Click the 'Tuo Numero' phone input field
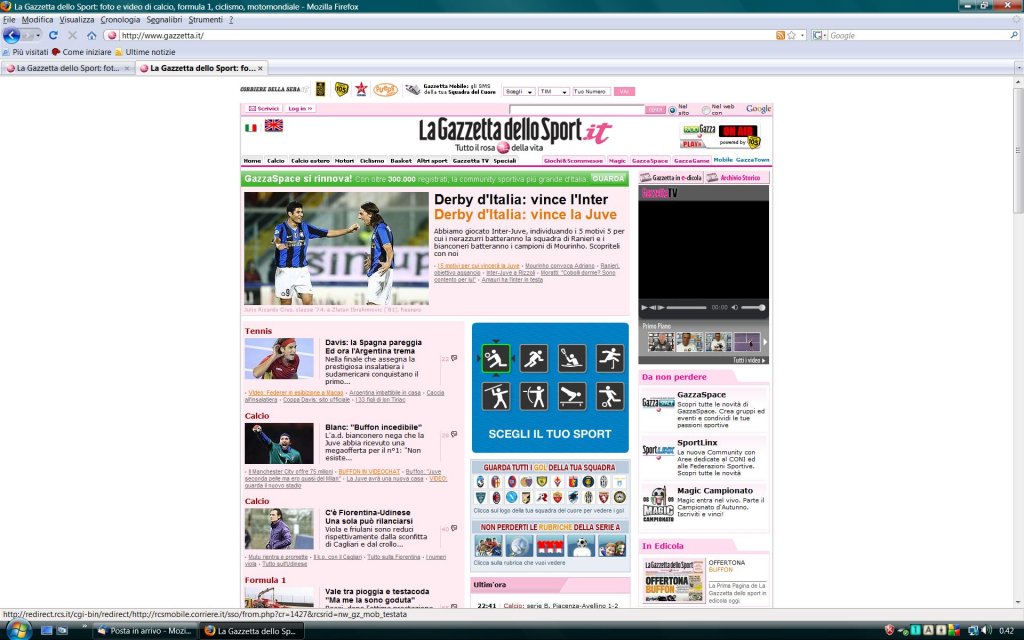Viewport: 1024px width, 640px height. tap(591, 91)
